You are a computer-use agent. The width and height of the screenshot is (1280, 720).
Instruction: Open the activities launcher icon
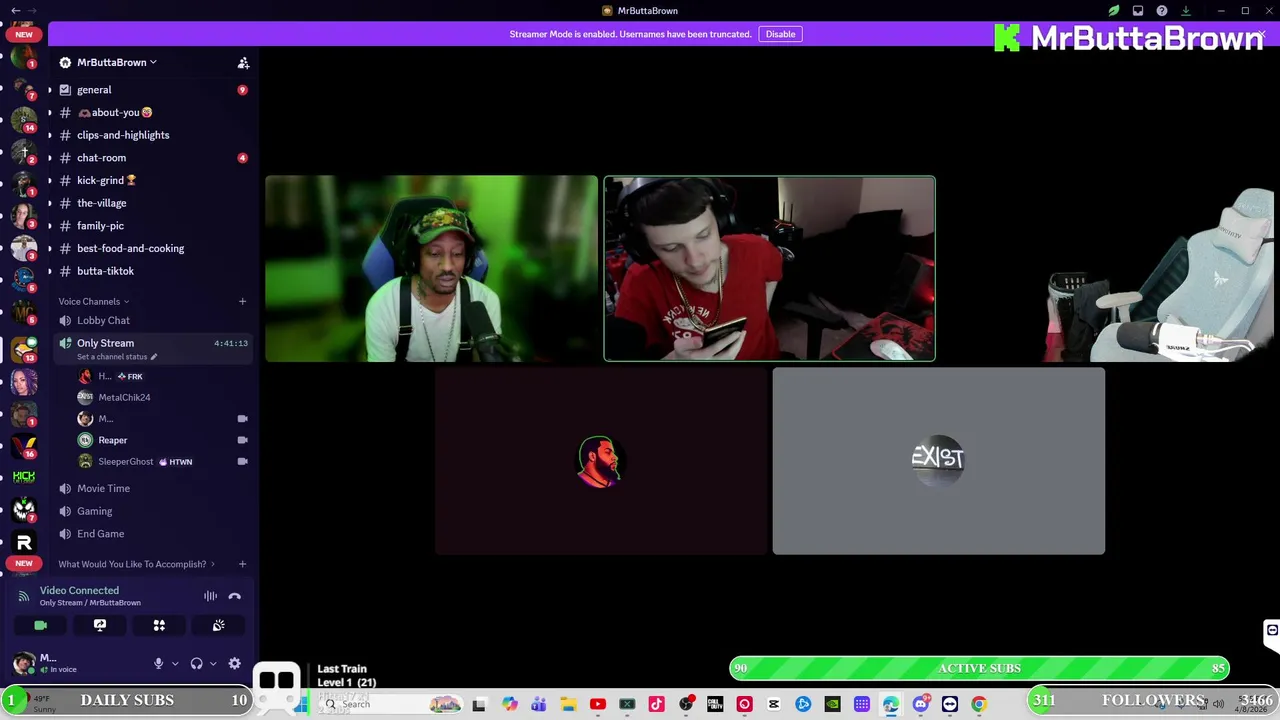159,625
